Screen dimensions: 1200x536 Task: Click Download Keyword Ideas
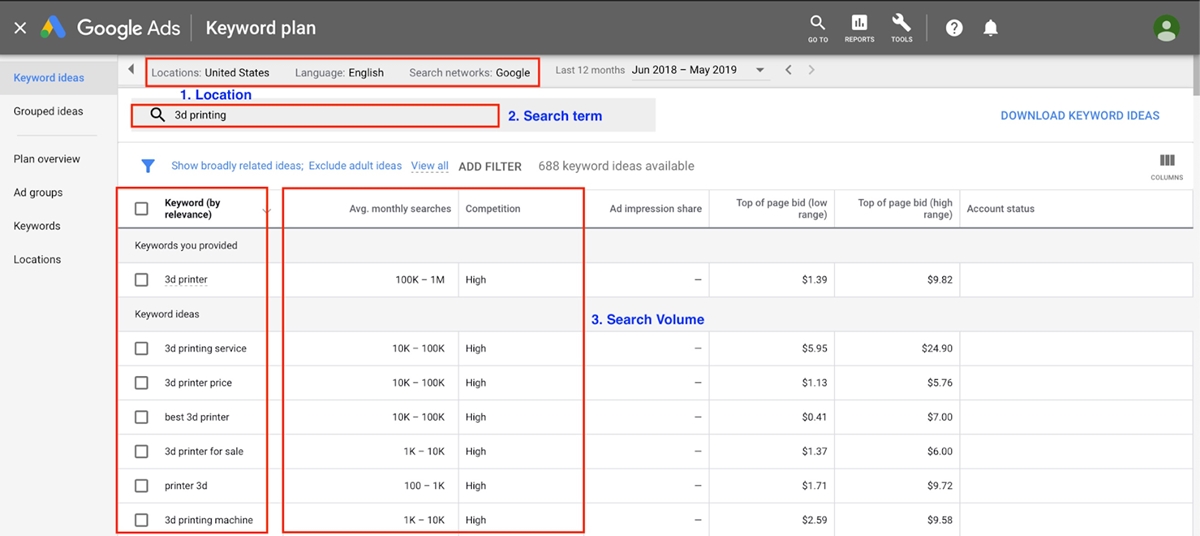point(1080,116)
